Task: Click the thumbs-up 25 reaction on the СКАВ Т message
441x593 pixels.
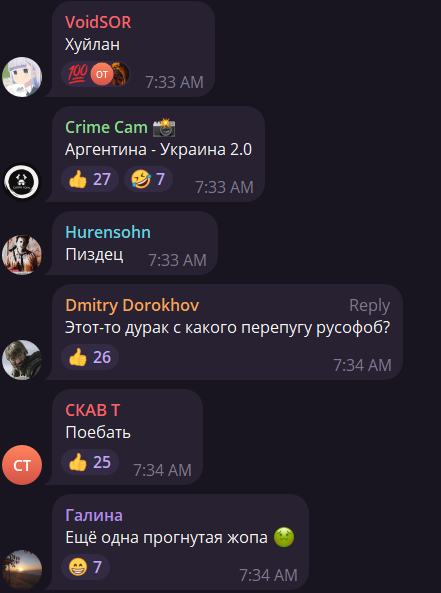Action: tap(90, 462)
